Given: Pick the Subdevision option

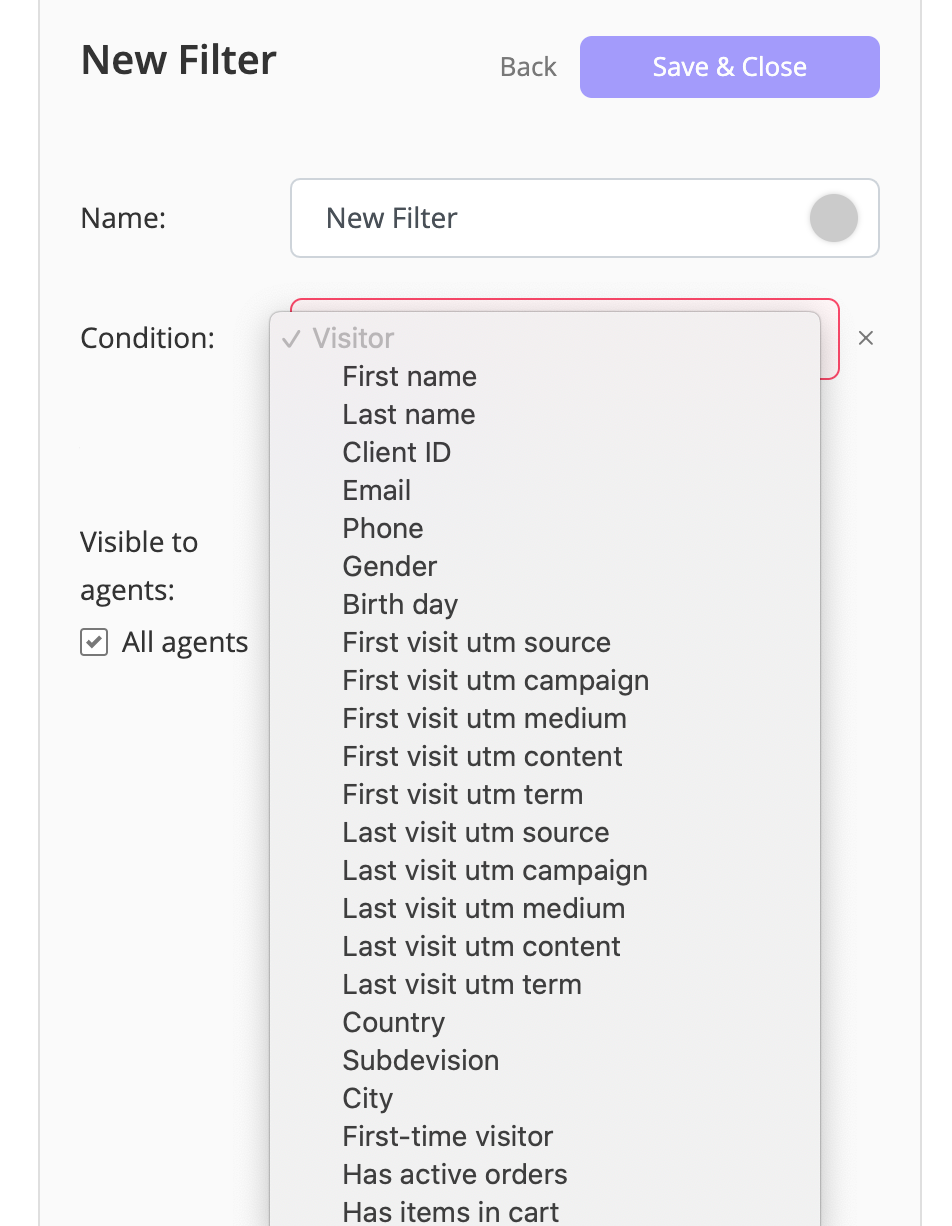Looking at the screenshot, I should 420,1060.
